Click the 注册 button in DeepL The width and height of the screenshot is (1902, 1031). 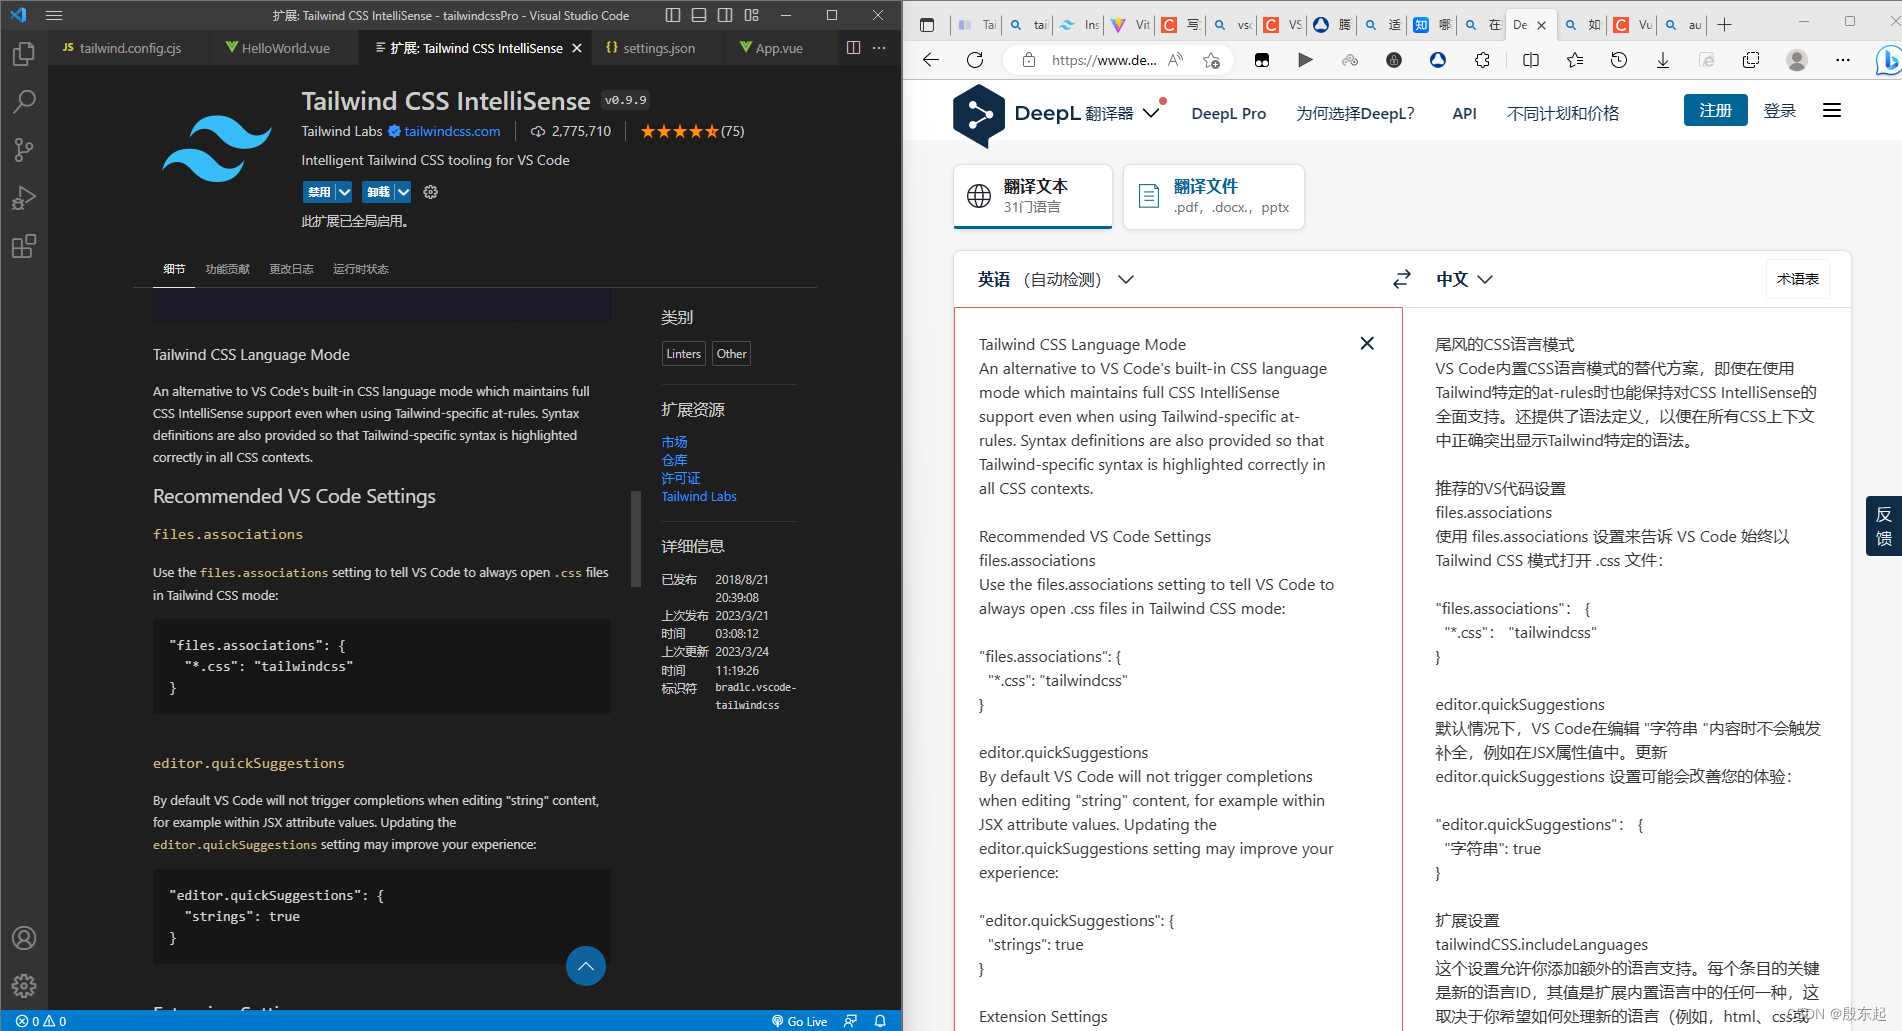(x=1715, y=110)
